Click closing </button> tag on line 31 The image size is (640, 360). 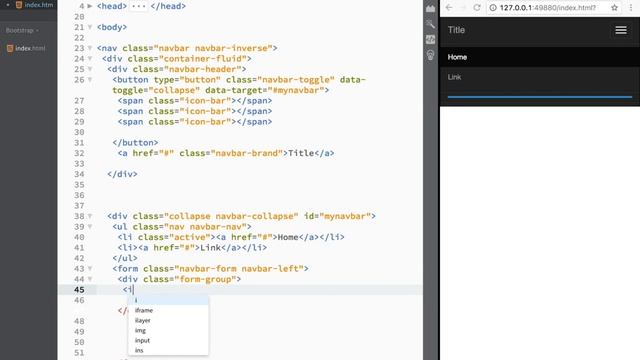coord(136,143)
